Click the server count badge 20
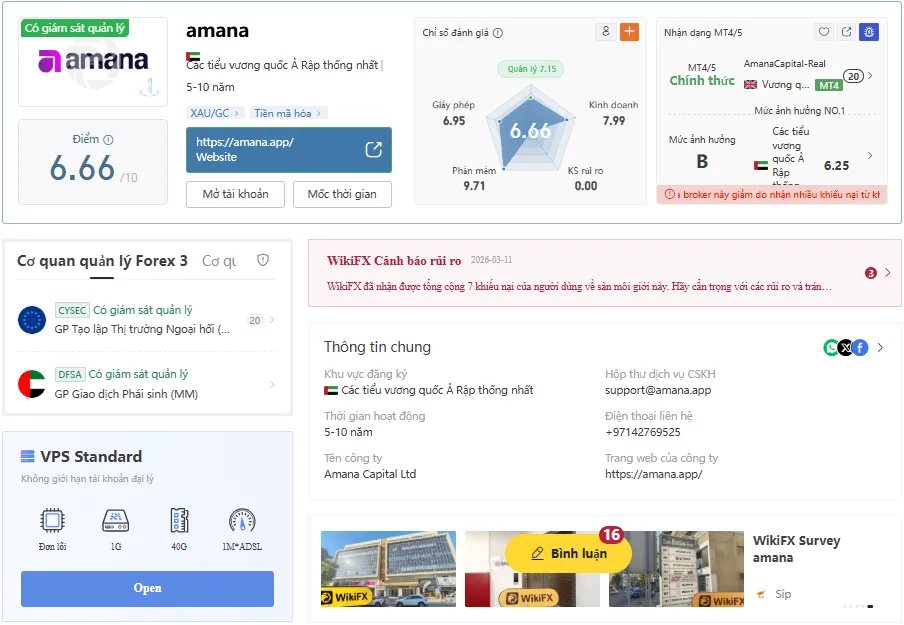This screenshot has width=904, height=625. [854, 76]
